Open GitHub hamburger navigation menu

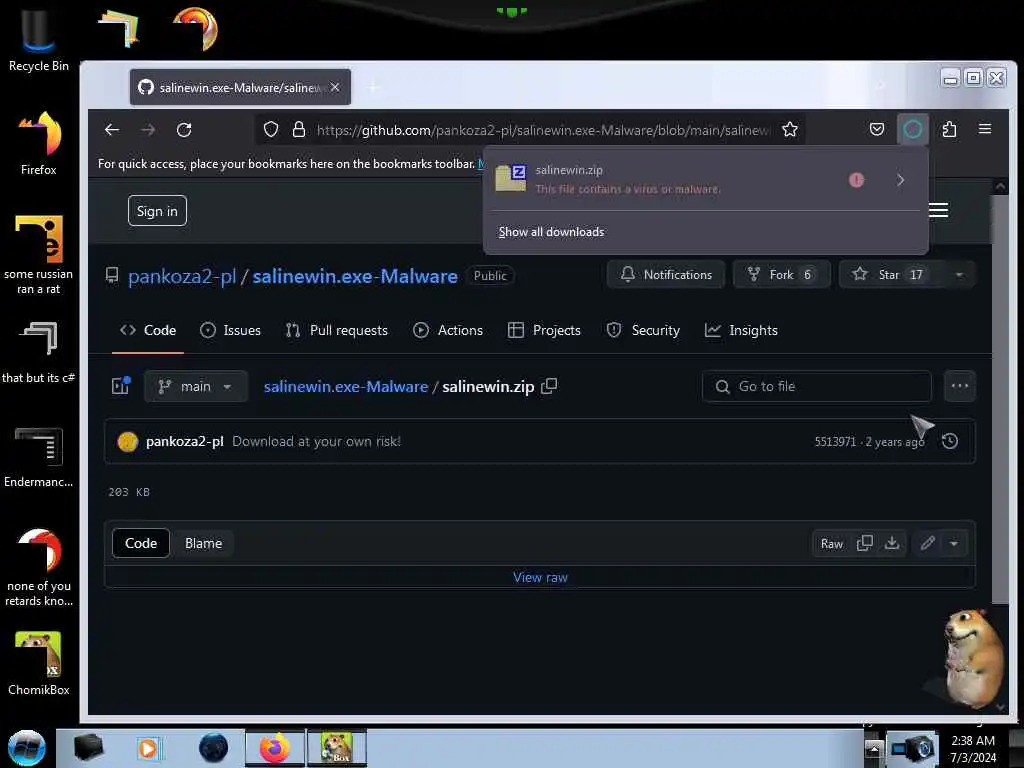coord(938,210)
